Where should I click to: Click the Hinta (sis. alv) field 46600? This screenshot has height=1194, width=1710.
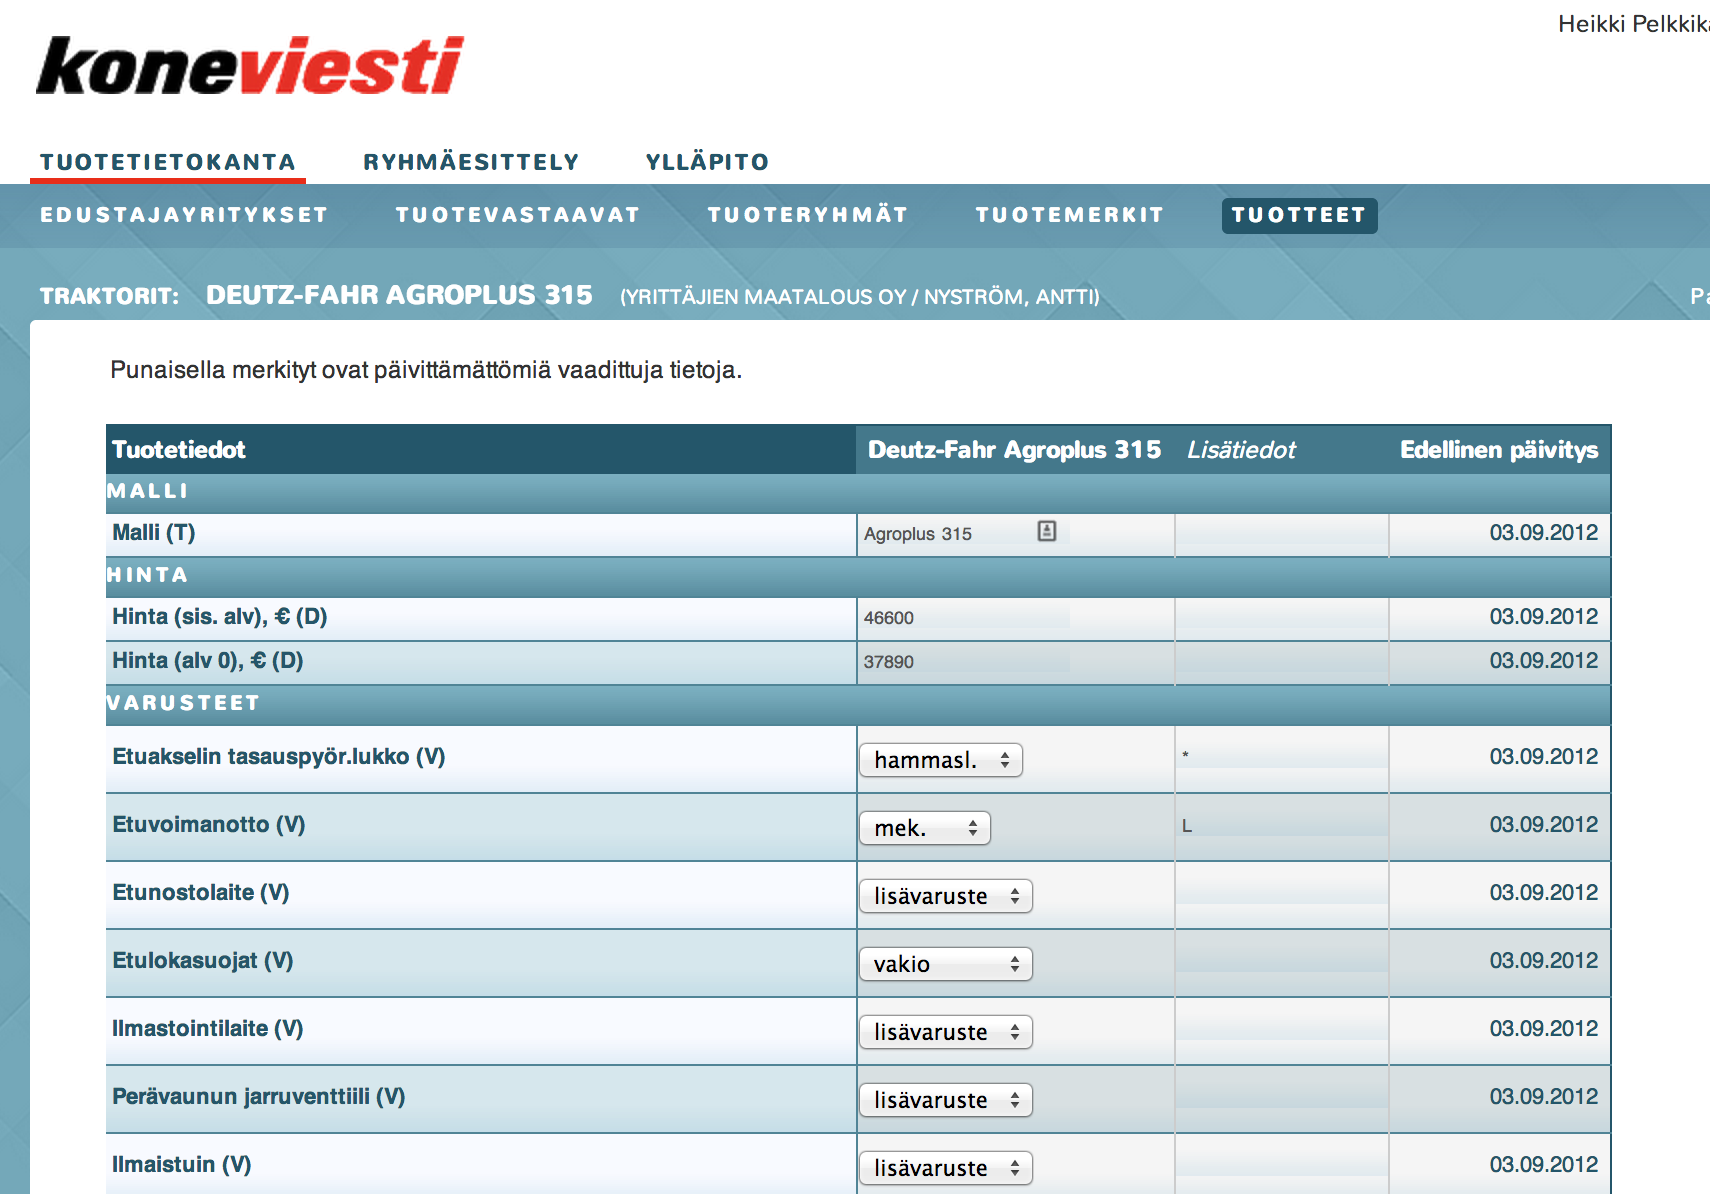pyautogui.click(x=965, y=618)
